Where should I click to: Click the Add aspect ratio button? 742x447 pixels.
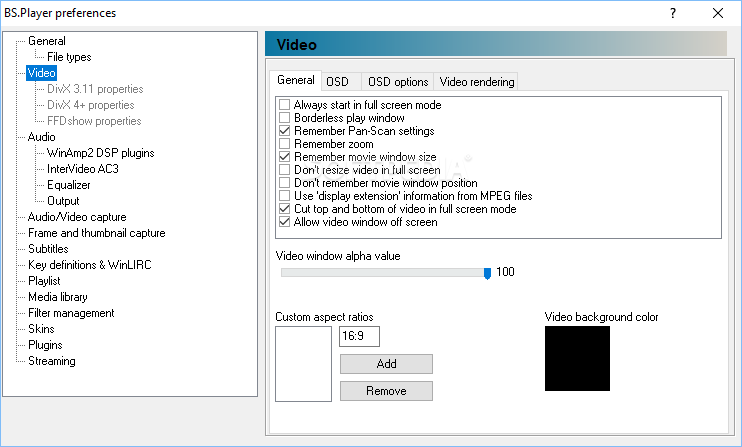pos(386,364)
